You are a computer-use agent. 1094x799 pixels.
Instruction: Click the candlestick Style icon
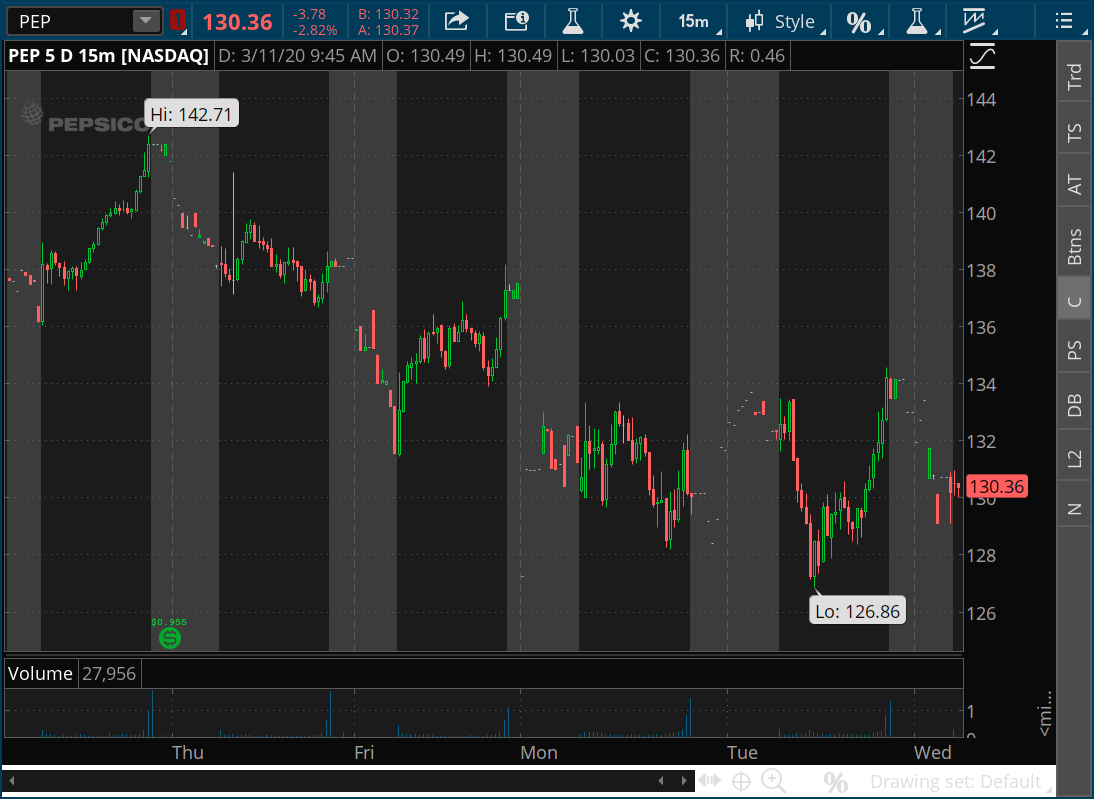(x=754, y=21)
